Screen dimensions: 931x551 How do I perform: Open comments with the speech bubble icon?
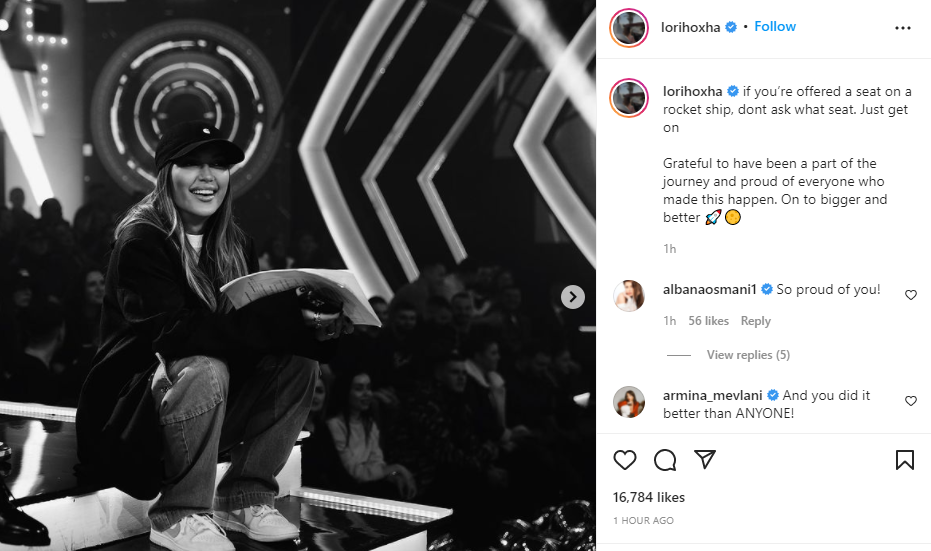click(x=665, y=460)
